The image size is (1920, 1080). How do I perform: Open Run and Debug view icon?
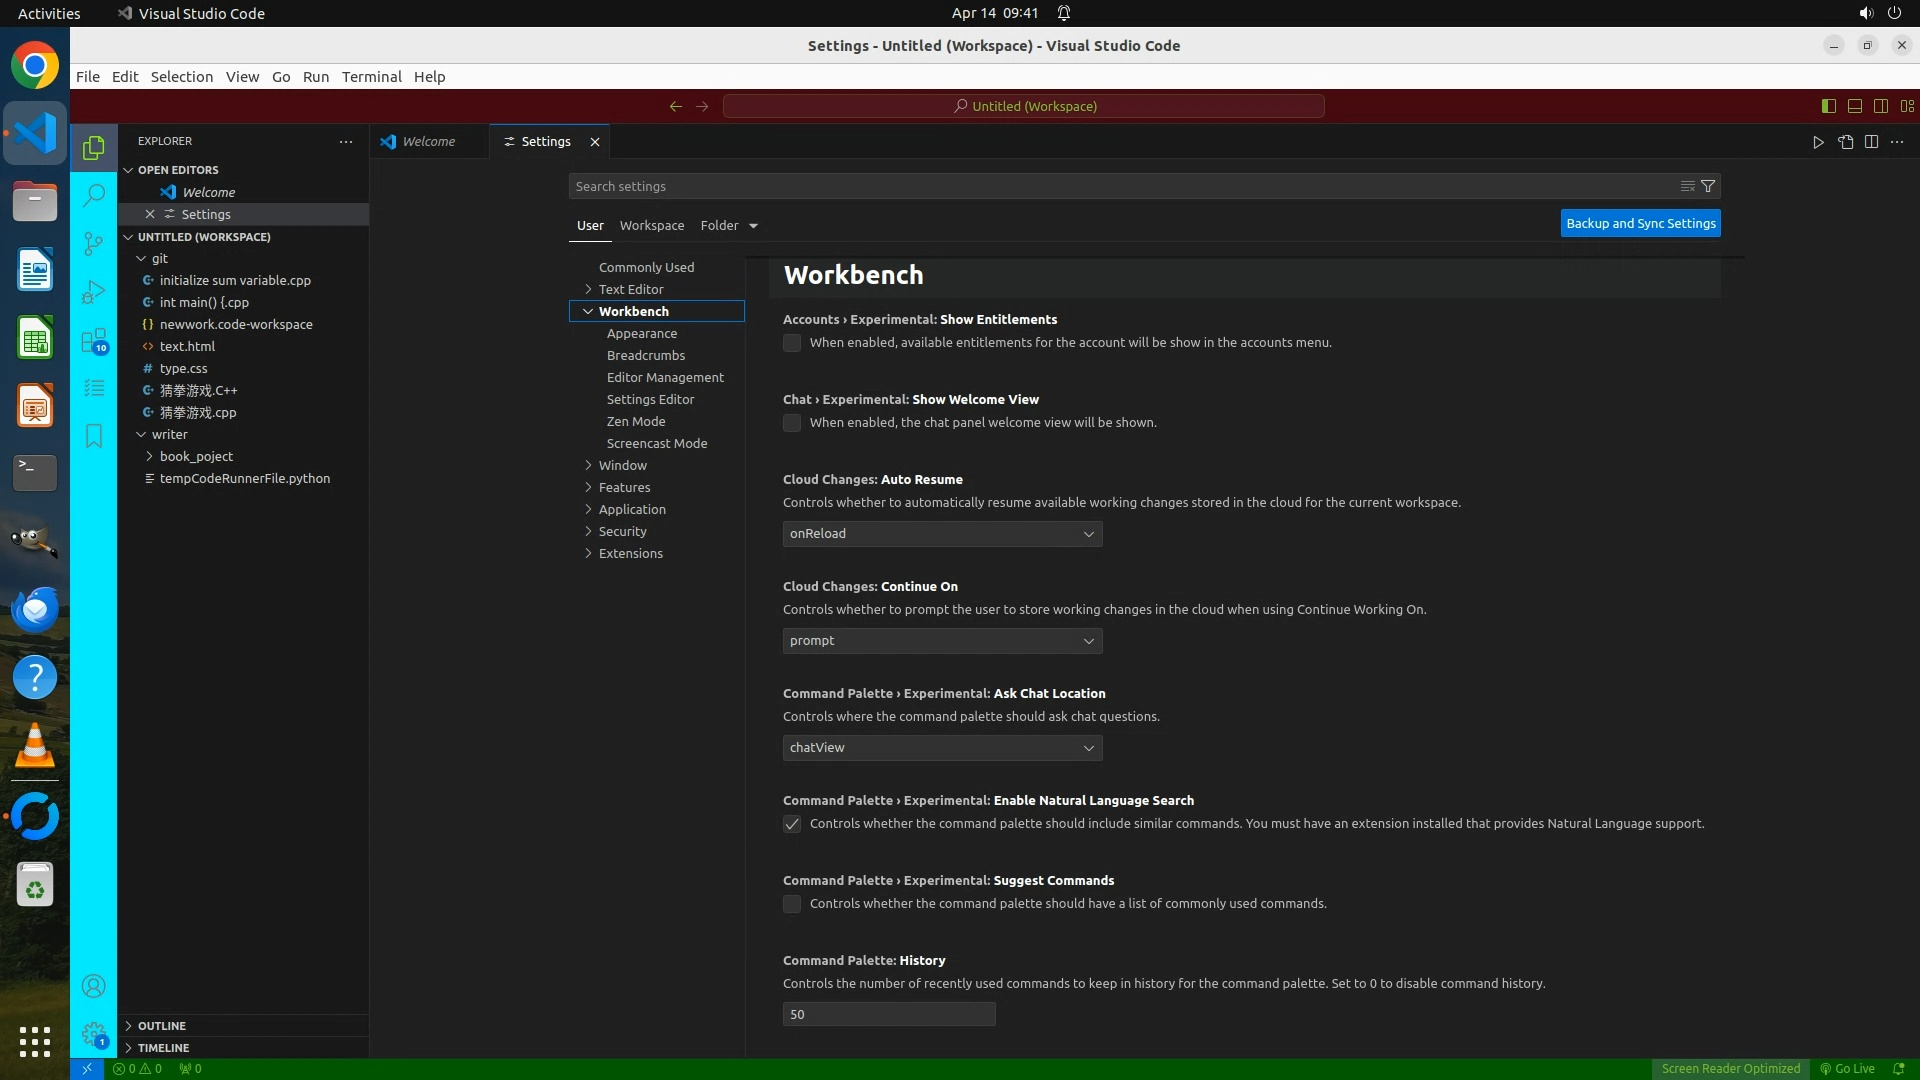point(94,292)
